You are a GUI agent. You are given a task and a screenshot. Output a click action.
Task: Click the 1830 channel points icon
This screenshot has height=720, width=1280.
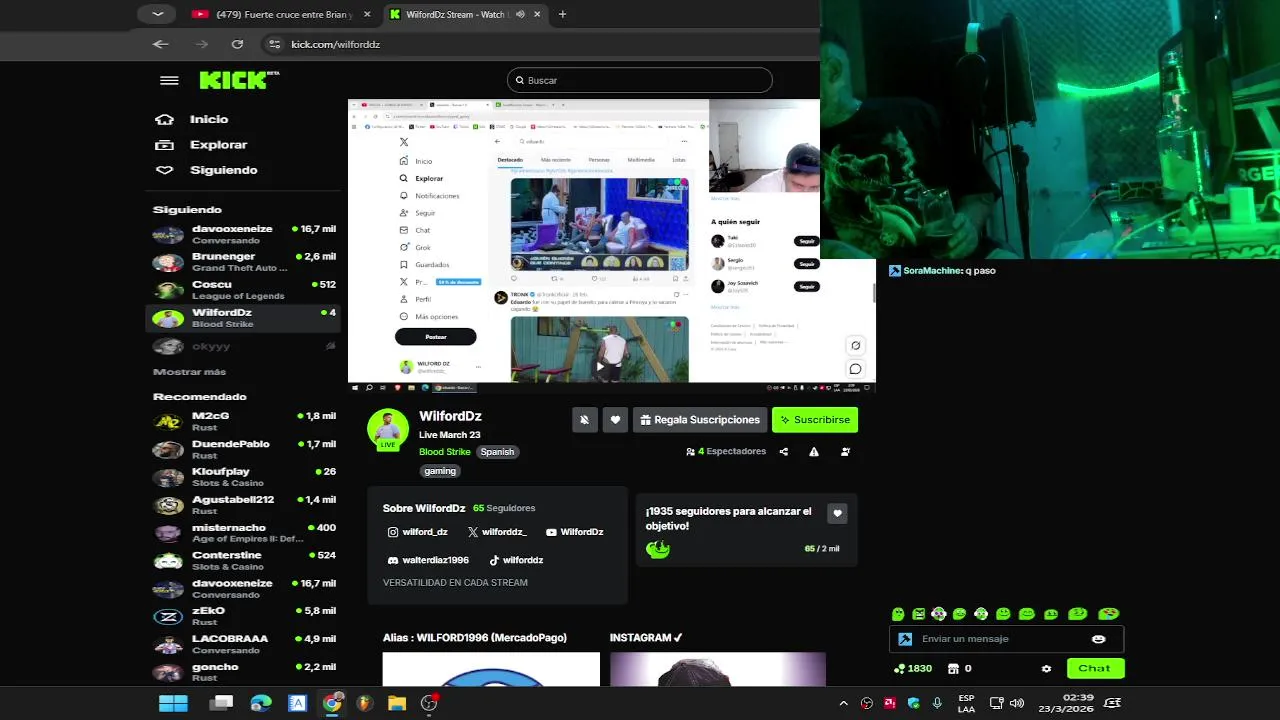pos(899,669)
